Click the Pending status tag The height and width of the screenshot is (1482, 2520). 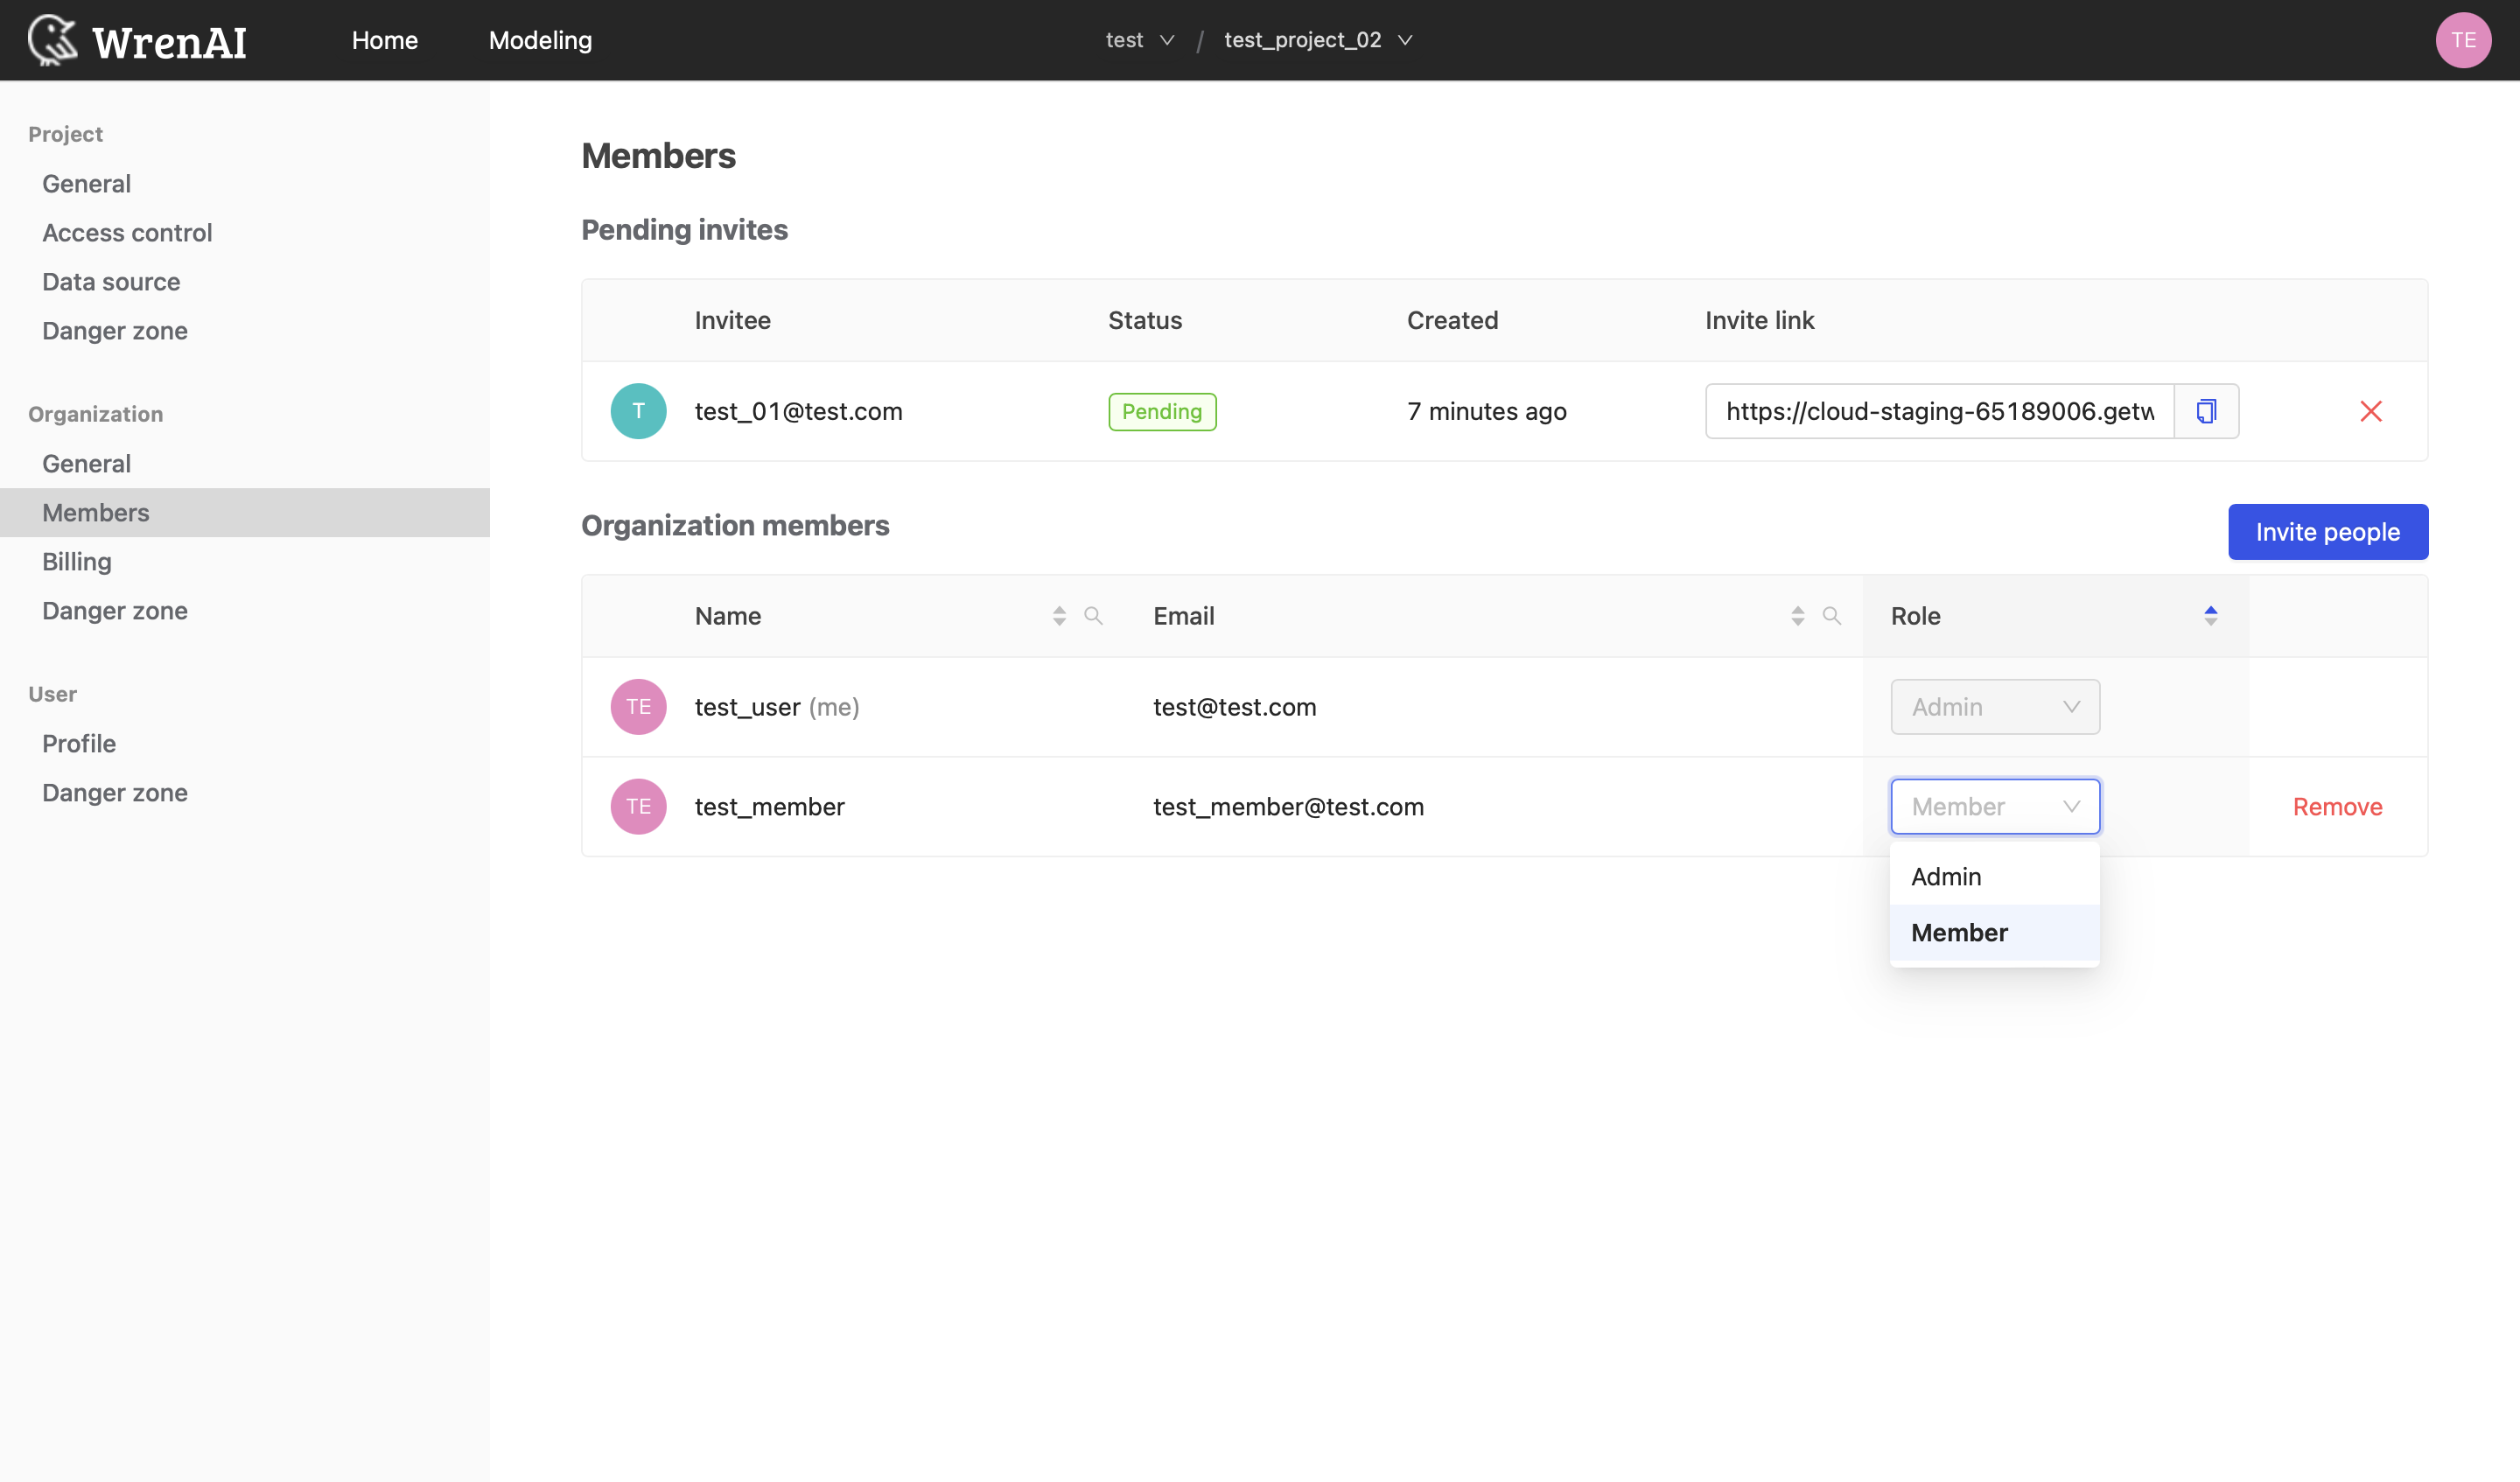pos(1162,411)
